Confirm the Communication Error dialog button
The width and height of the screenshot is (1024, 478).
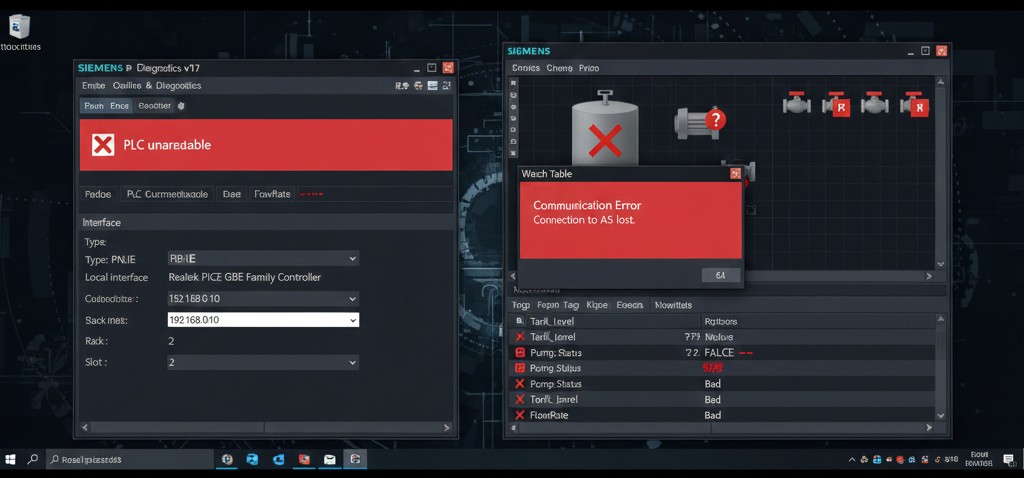[720, 276]
